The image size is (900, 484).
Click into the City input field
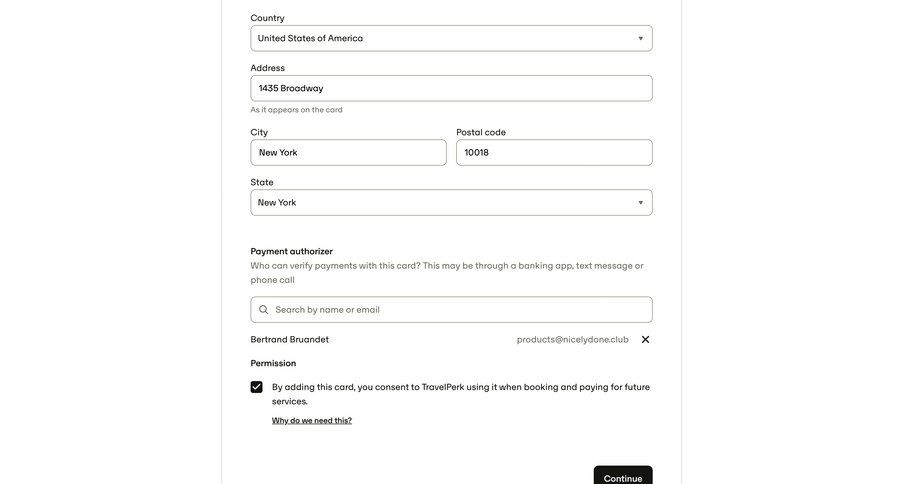tap(348, 153)
